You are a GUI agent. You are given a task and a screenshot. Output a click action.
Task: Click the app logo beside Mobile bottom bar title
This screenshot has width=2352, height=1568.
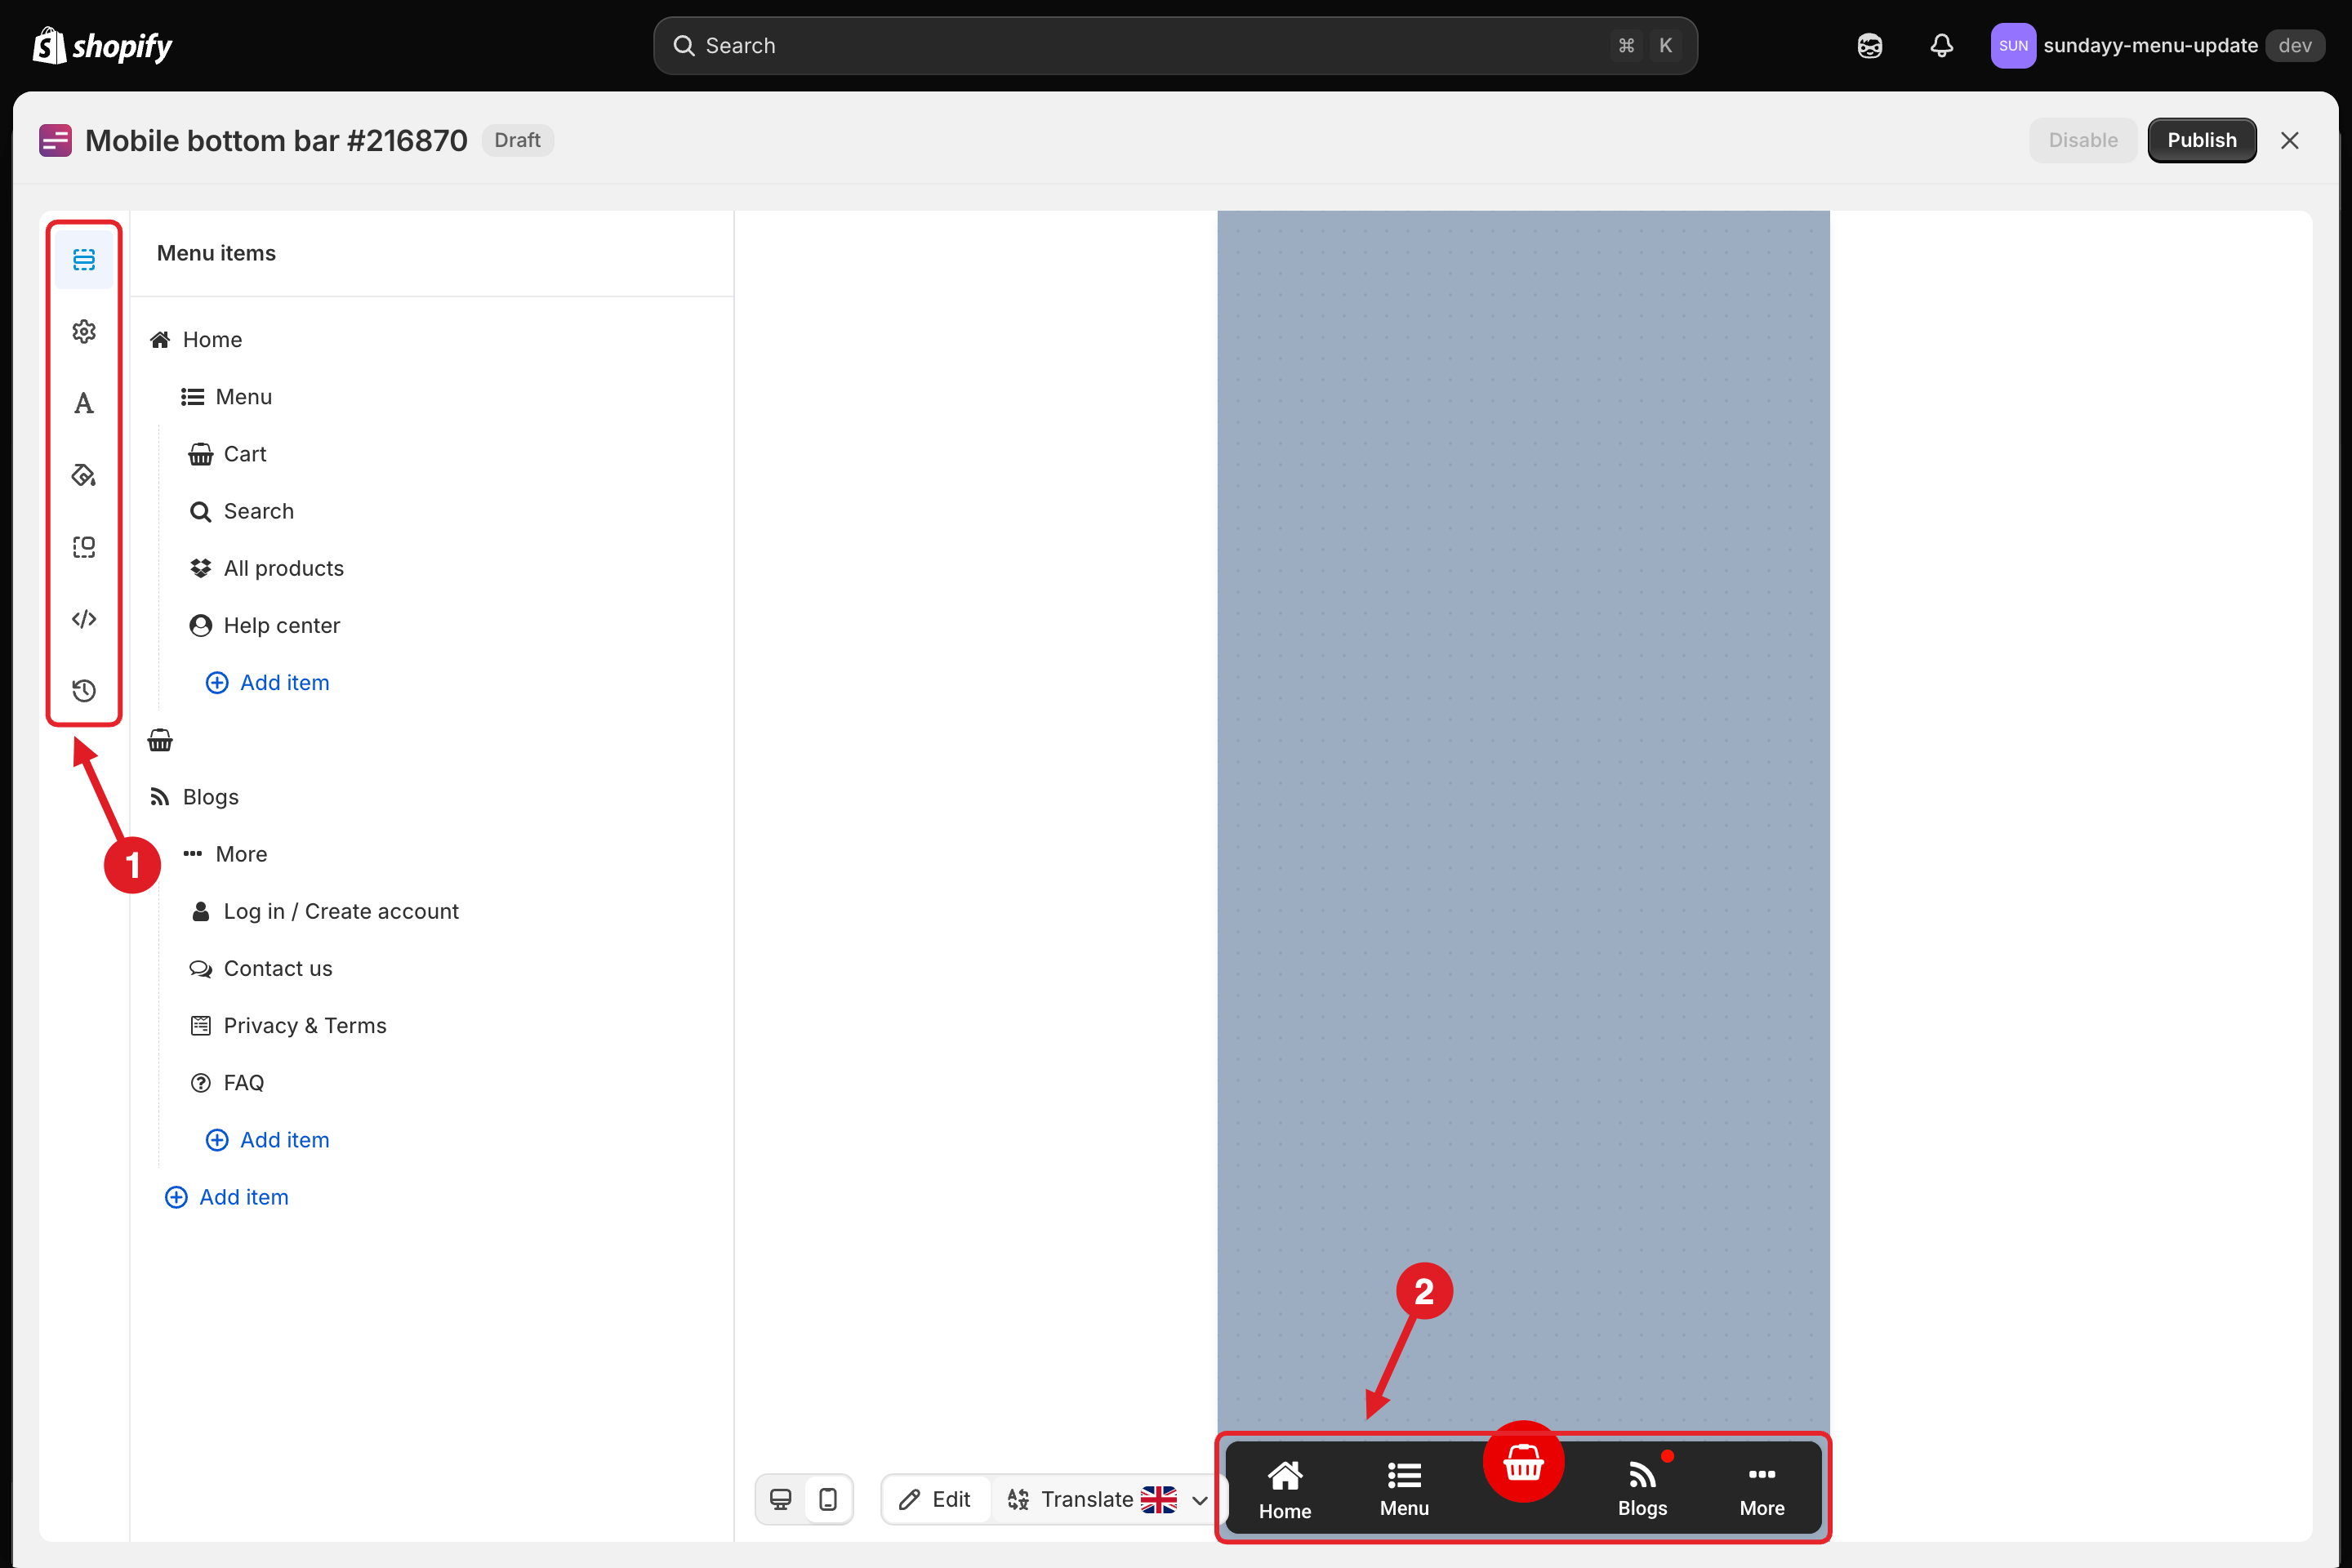click(x=55, y=140)
